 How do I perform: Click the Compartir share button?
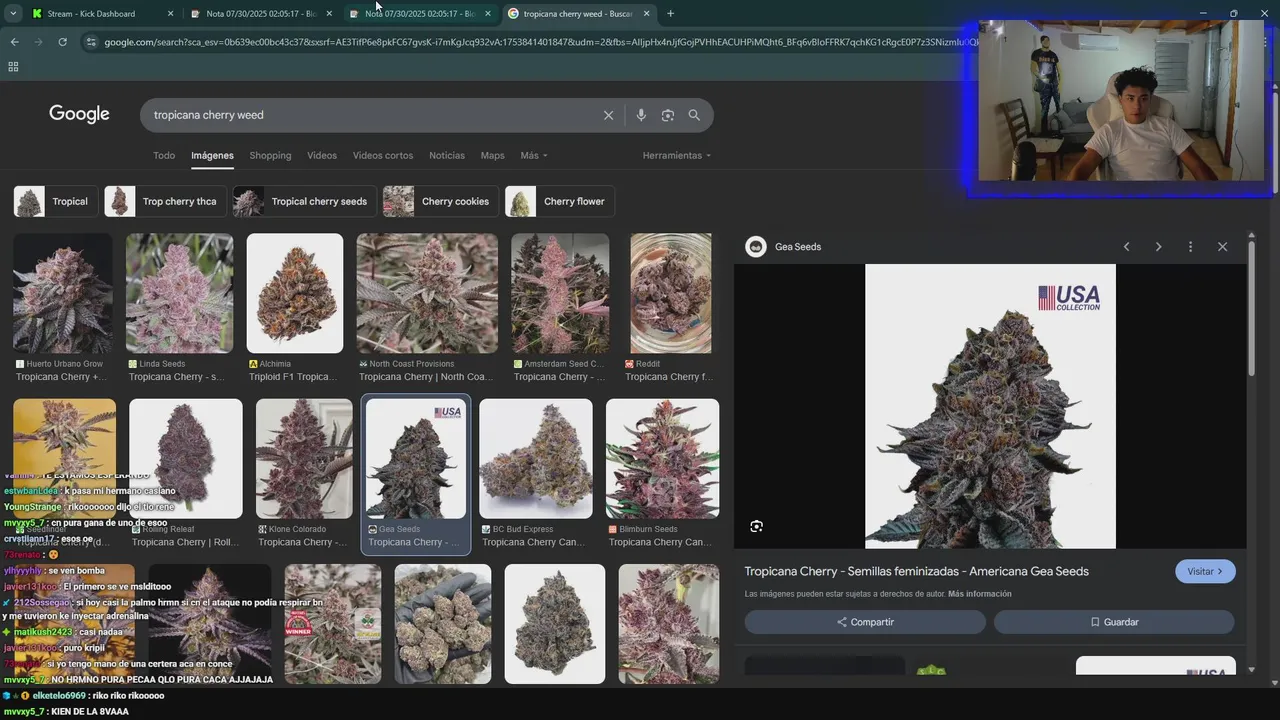(865, 622)
